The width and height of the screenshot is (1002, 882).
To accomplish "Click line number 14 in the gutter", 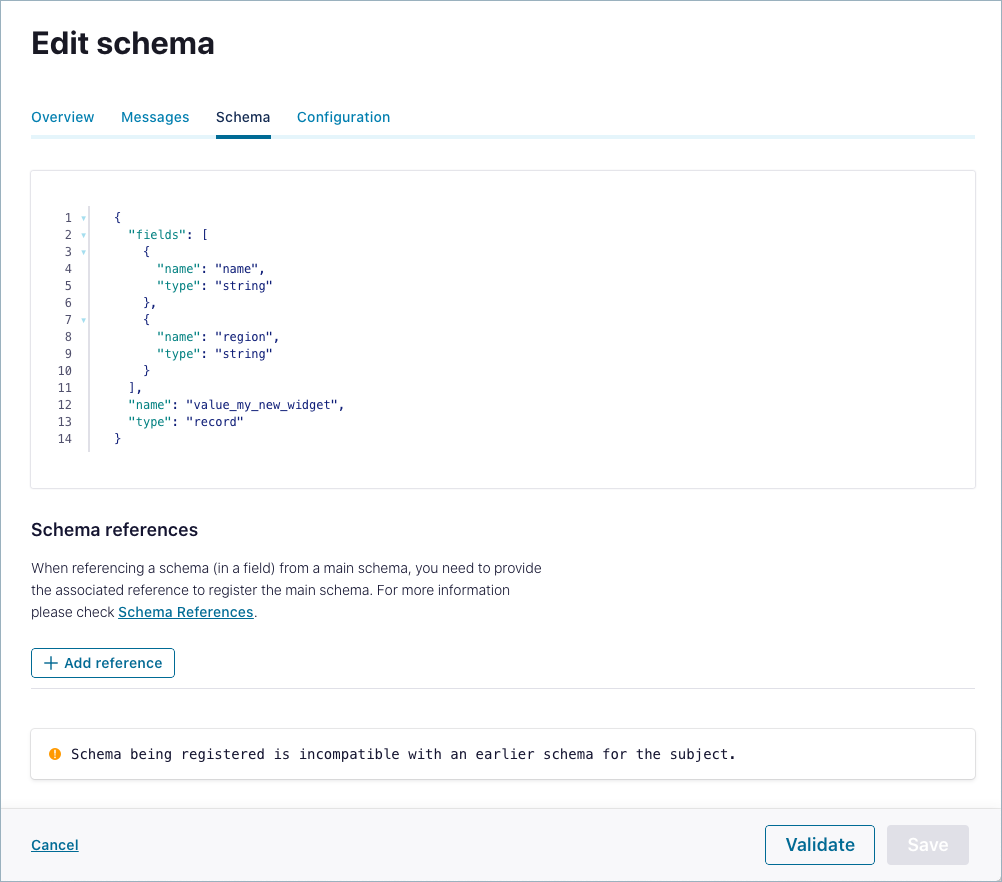I will (x=64, y=439).
